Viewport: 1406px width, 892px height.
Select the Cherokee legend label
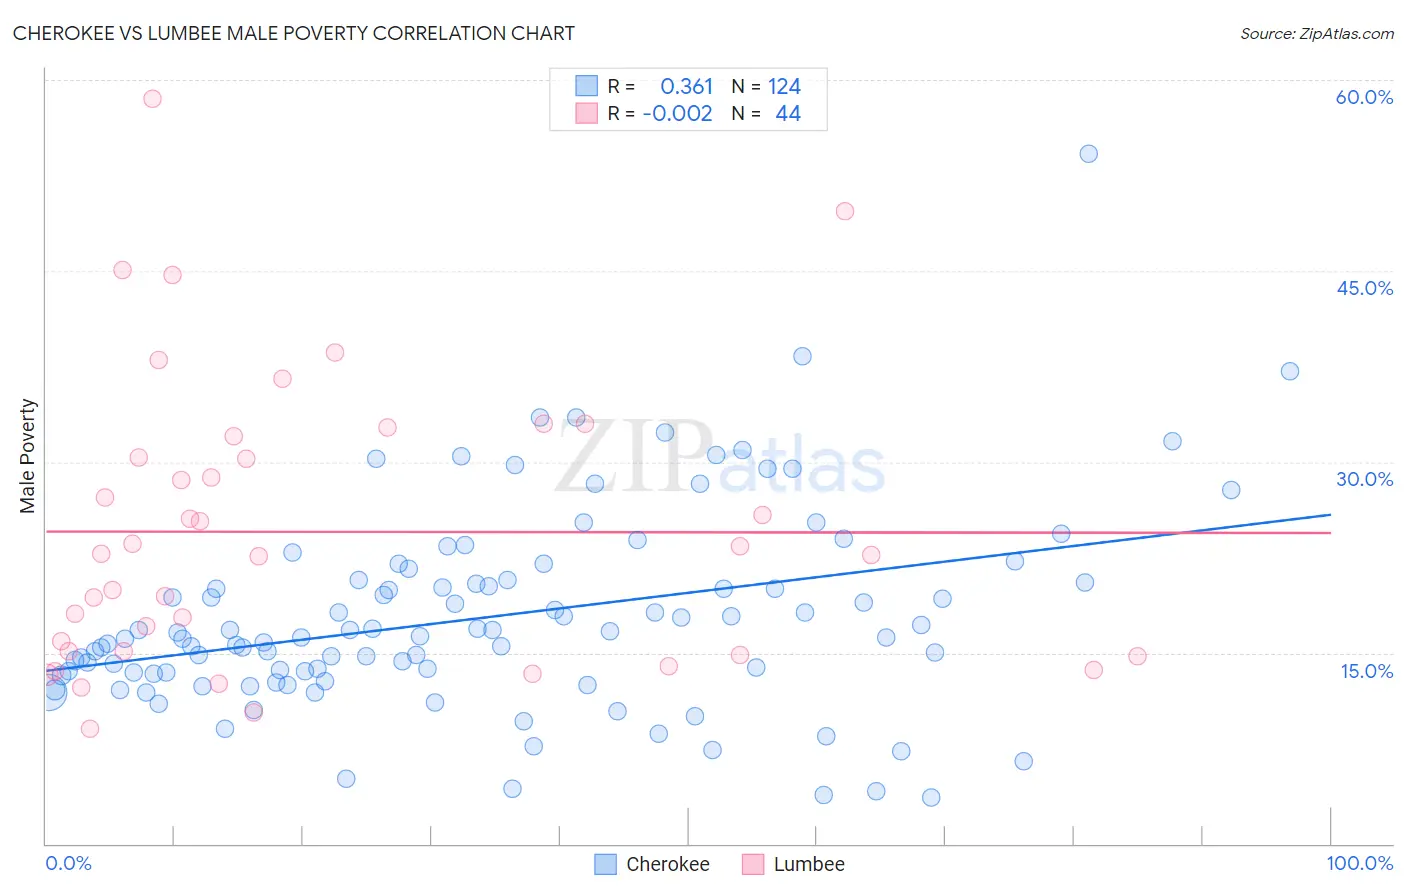pos(668,864)
